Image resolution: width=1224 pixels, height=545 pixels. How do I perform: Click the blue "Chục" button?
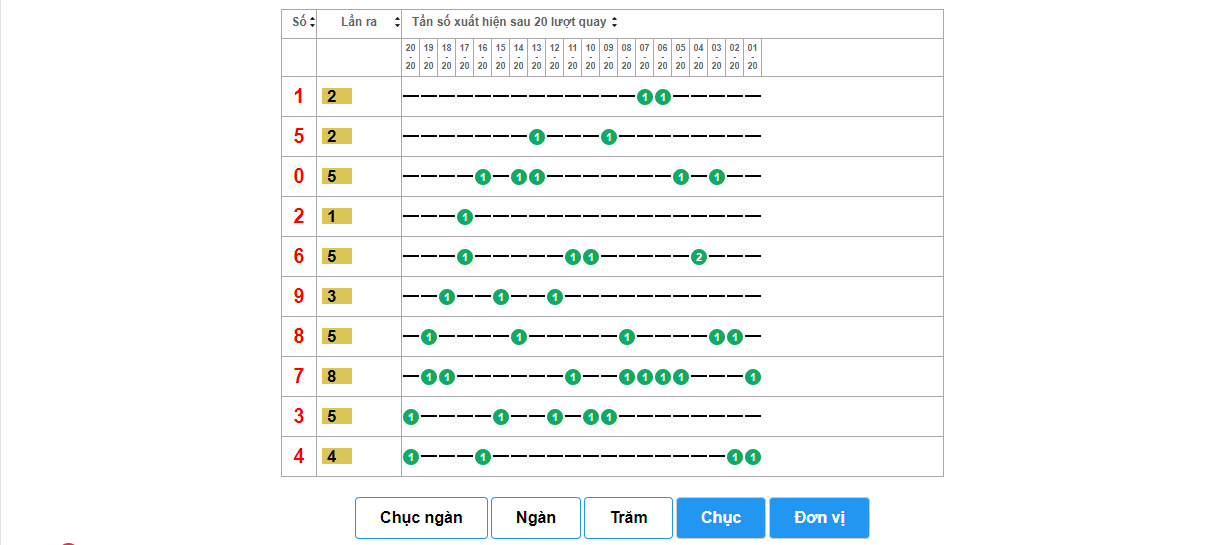[720, 518]
